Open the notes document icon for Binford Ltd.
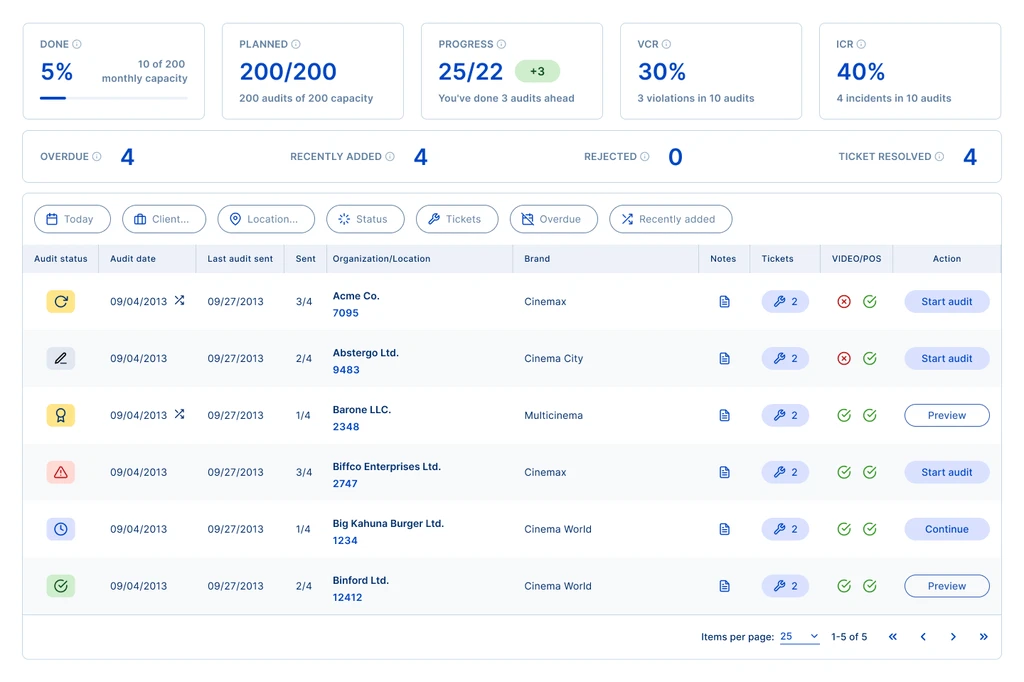The image size is (1024, 682). [x=724, y=585]
